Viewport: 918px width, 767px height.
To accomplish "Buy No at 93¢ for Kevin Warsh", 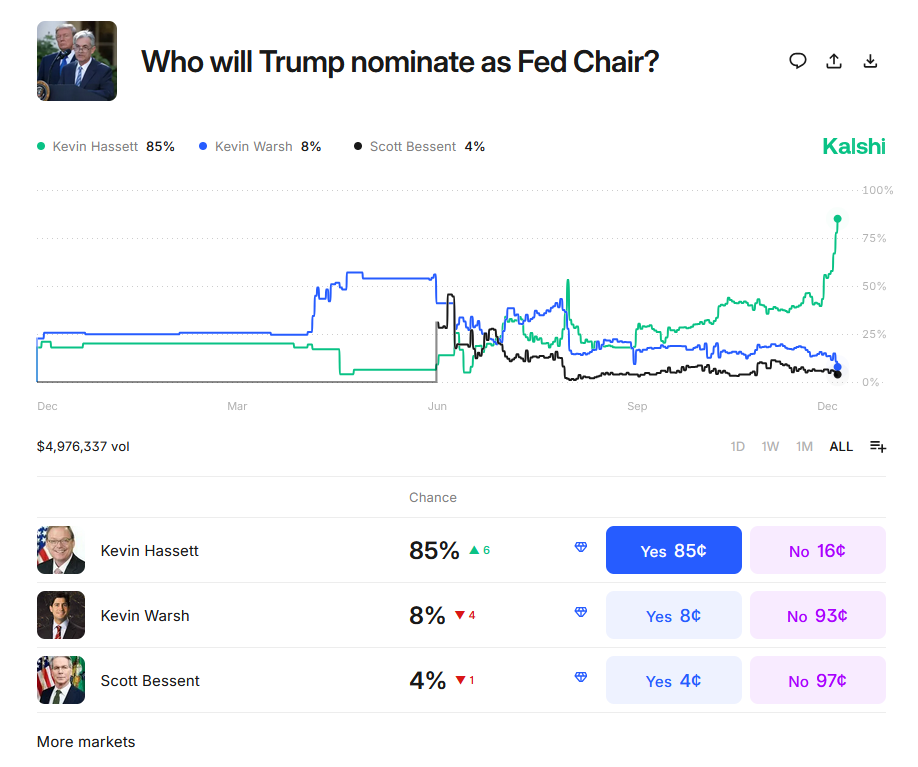I will pos(817,614).
